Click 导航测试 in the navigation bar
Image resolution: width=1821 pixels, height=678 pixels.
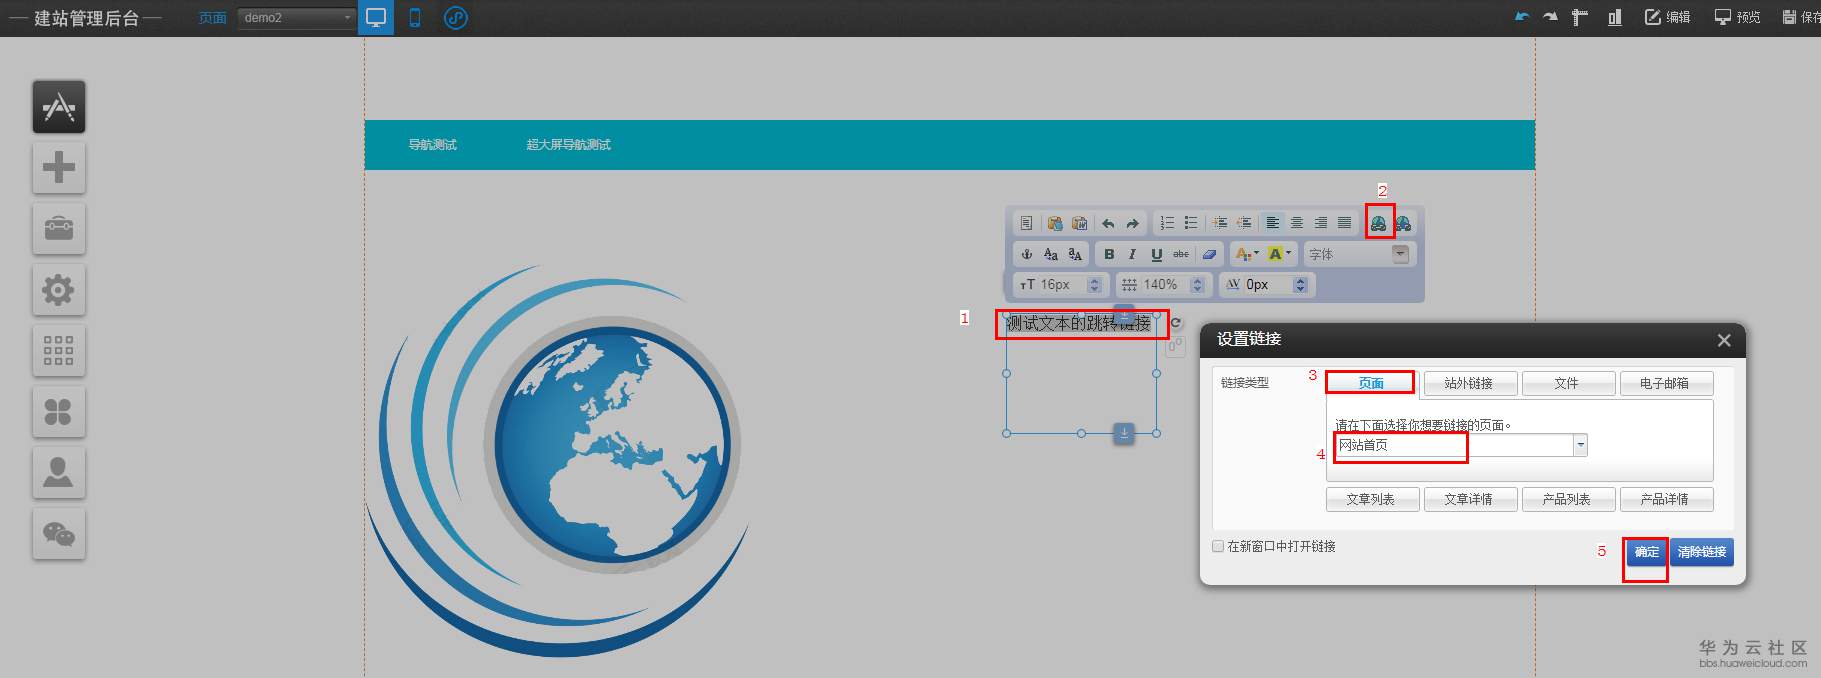432,145
